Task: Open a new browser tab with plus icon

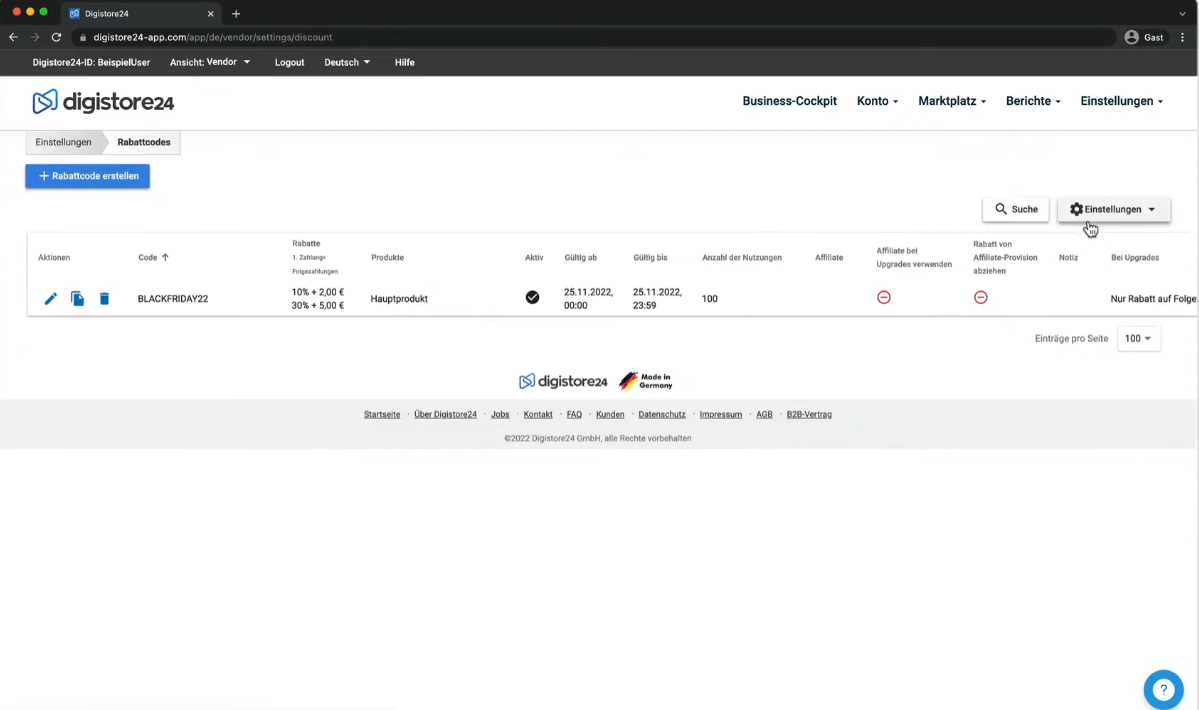Action: (236, 14)
